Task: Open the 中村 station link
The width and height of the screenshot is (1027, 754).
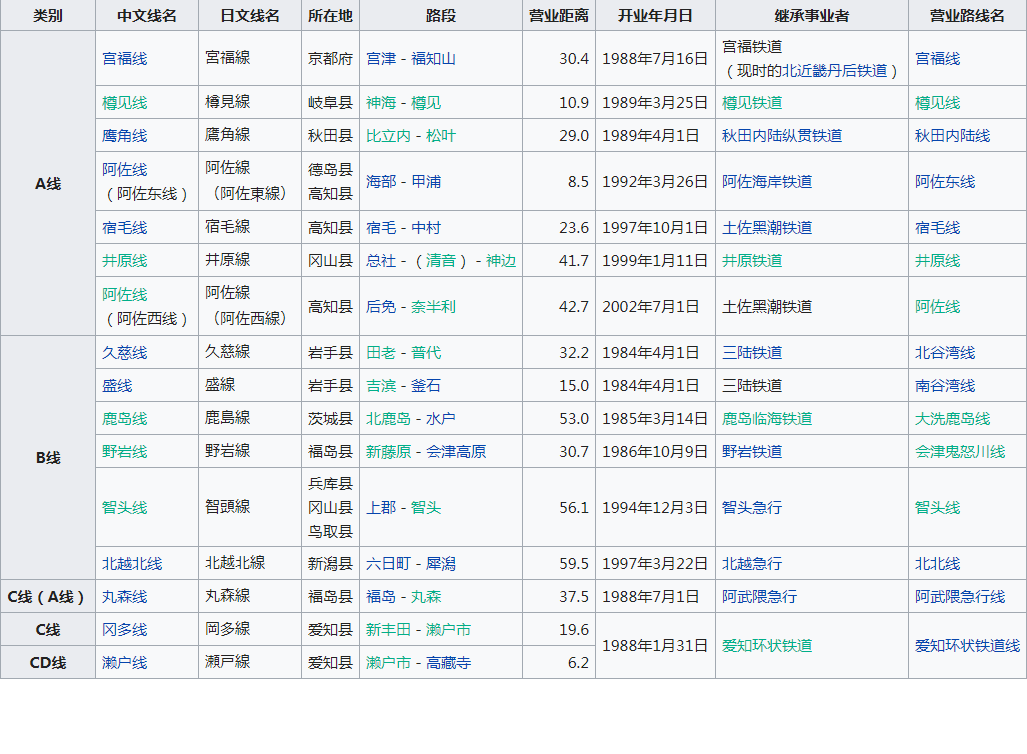Action: pyautogui.click(x=426, y=228)
